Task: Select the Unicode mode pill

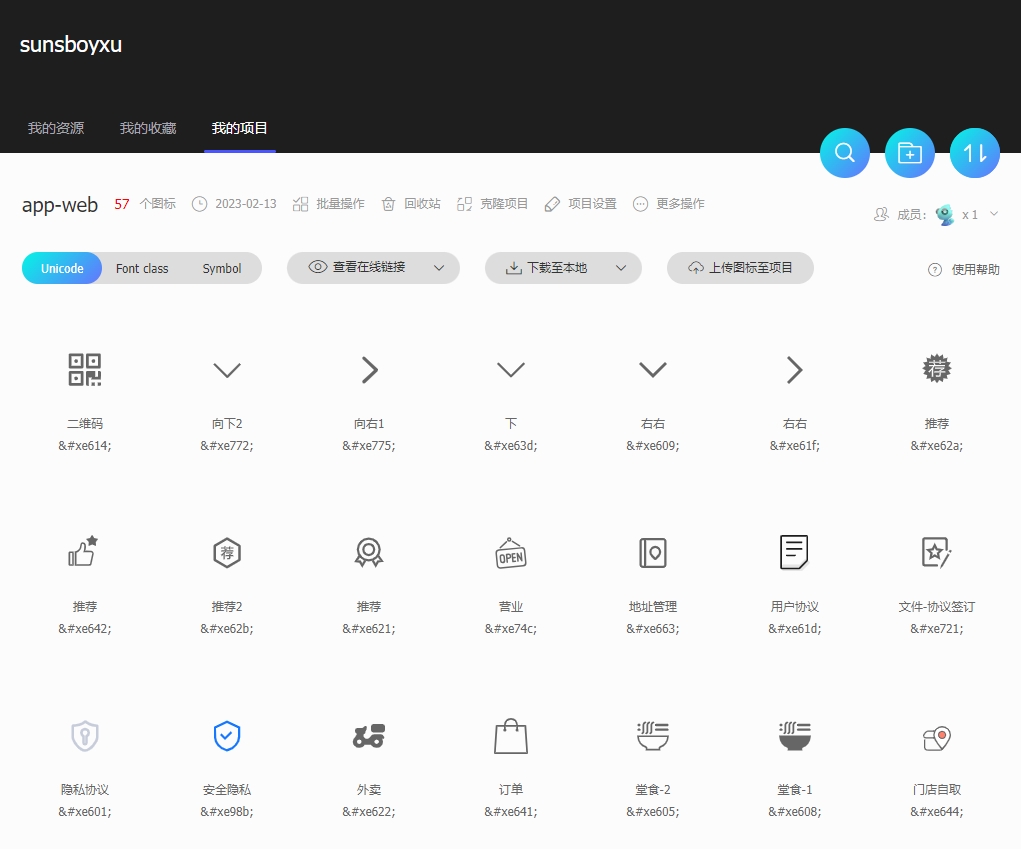Action: [x=61, y=268]
